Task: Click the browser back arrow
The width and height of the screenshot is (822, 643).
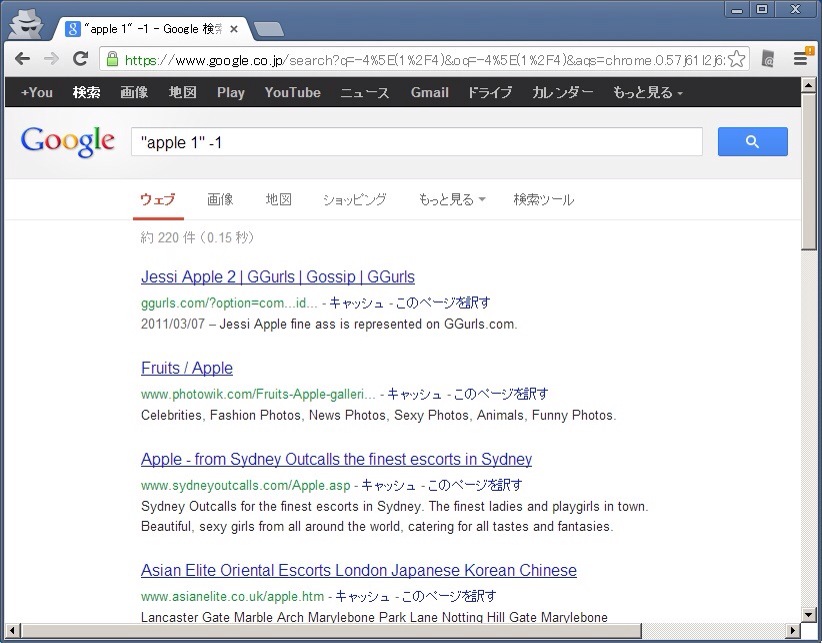Action: 22,59
